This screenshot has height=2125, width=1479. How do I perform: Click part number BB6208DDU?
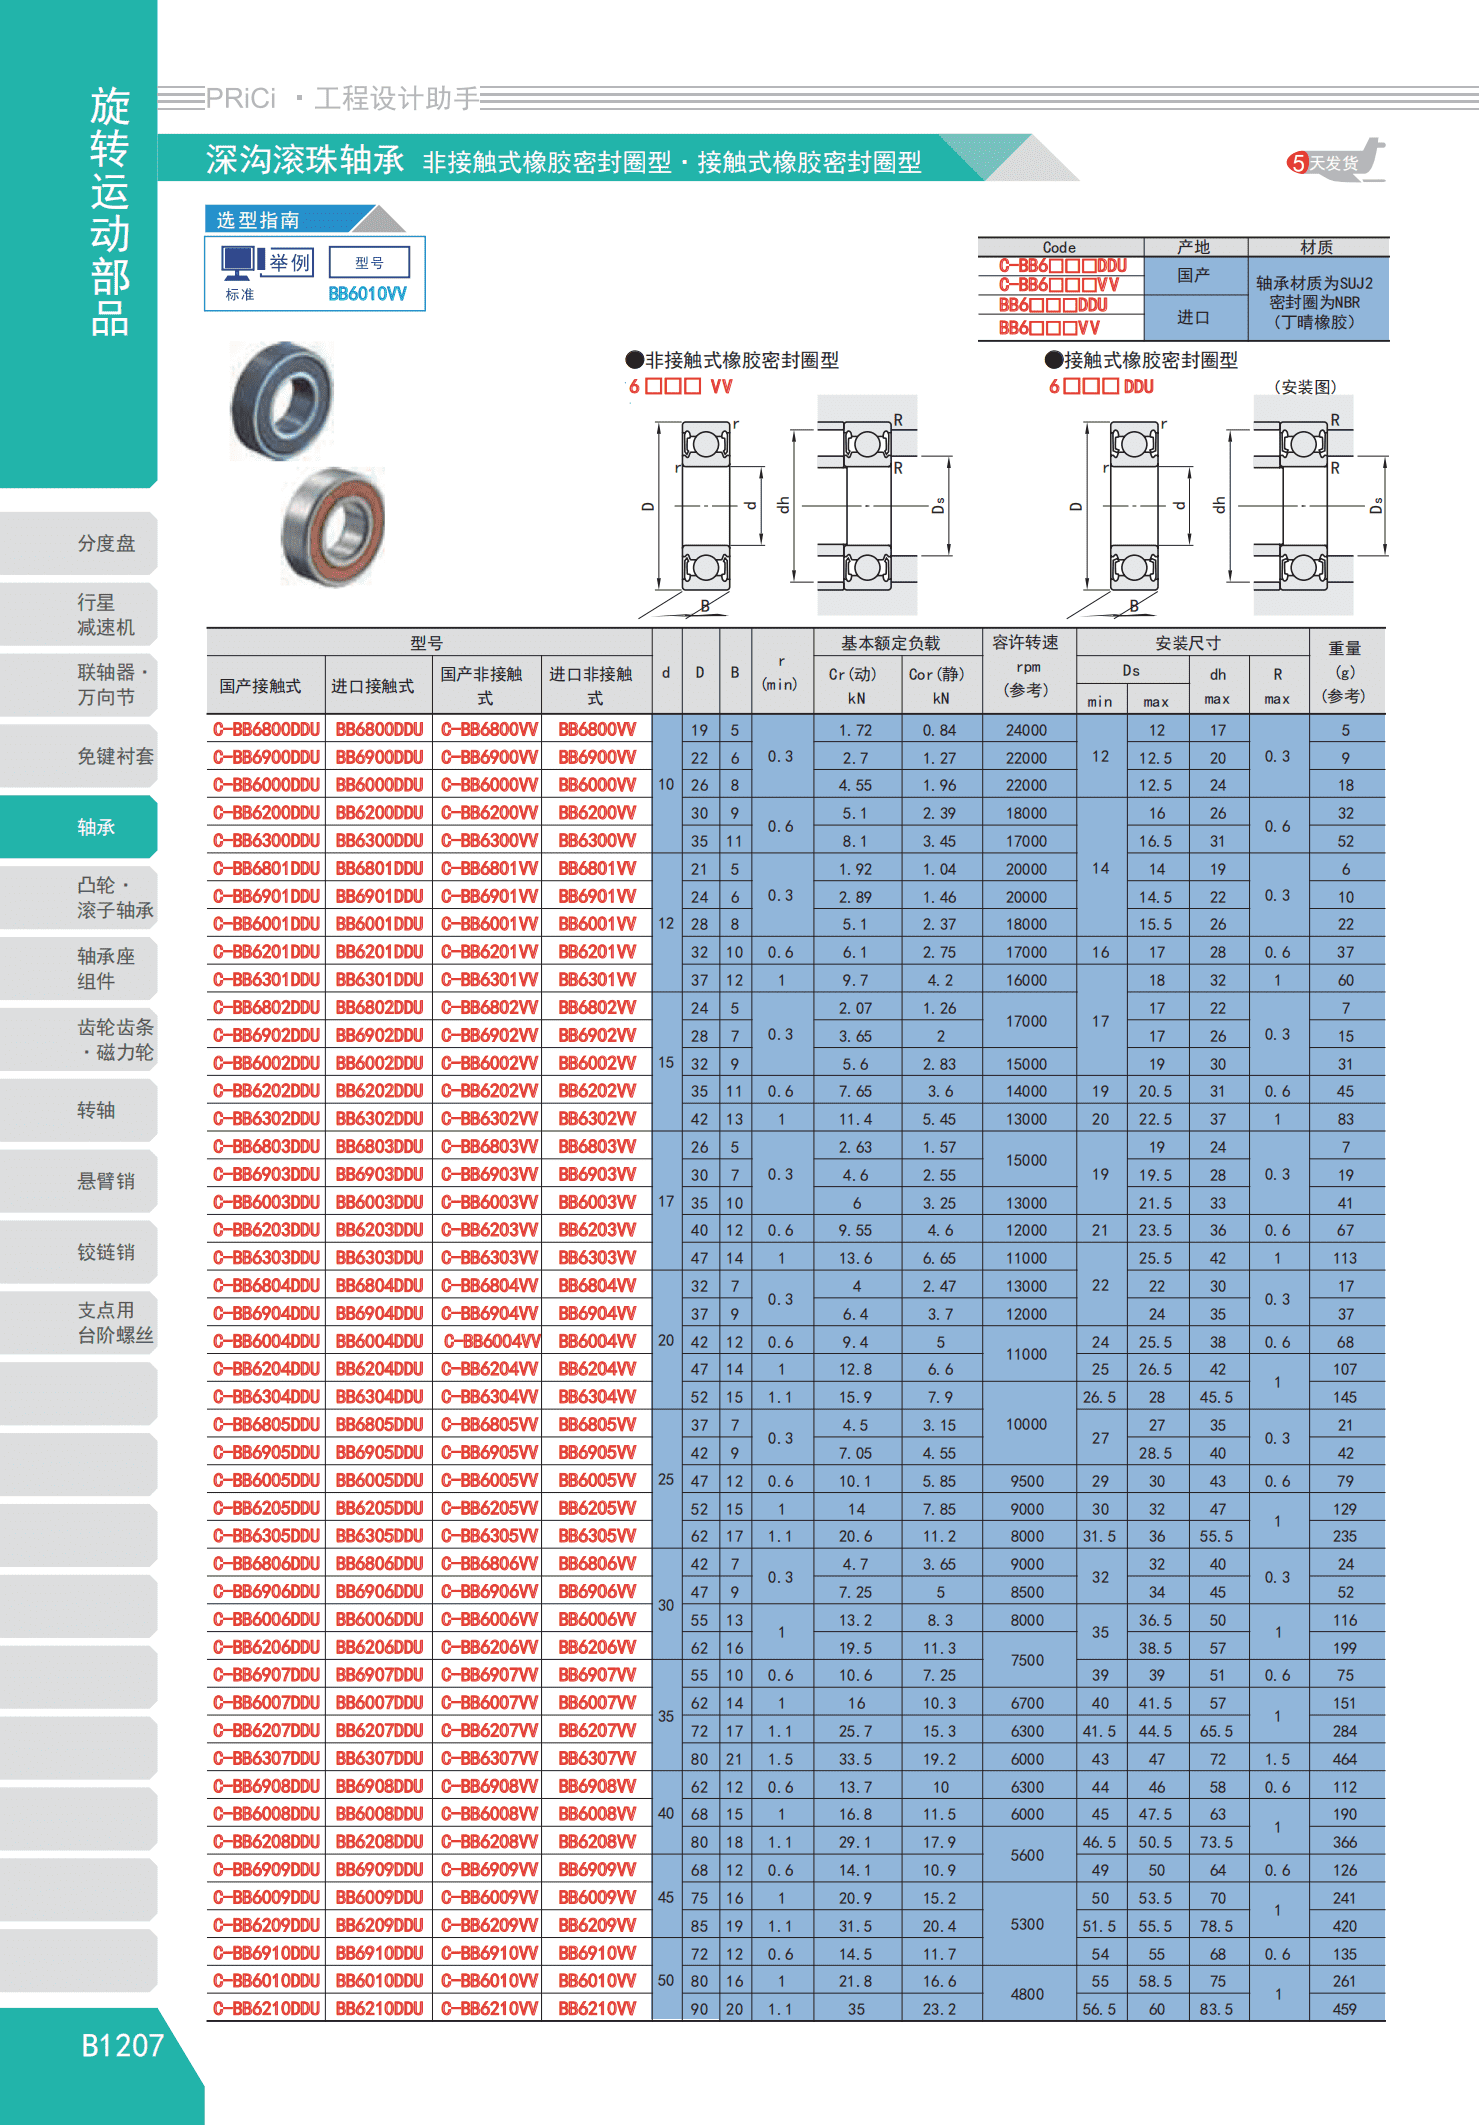379,1842
